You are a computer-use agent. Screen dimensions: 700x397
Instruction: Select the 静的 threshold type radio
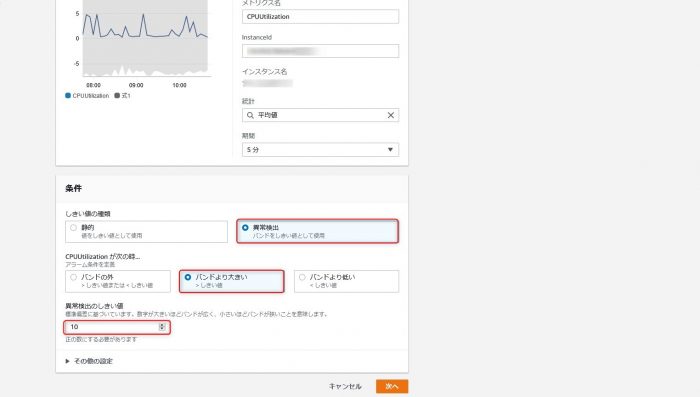tap(74, 228)
